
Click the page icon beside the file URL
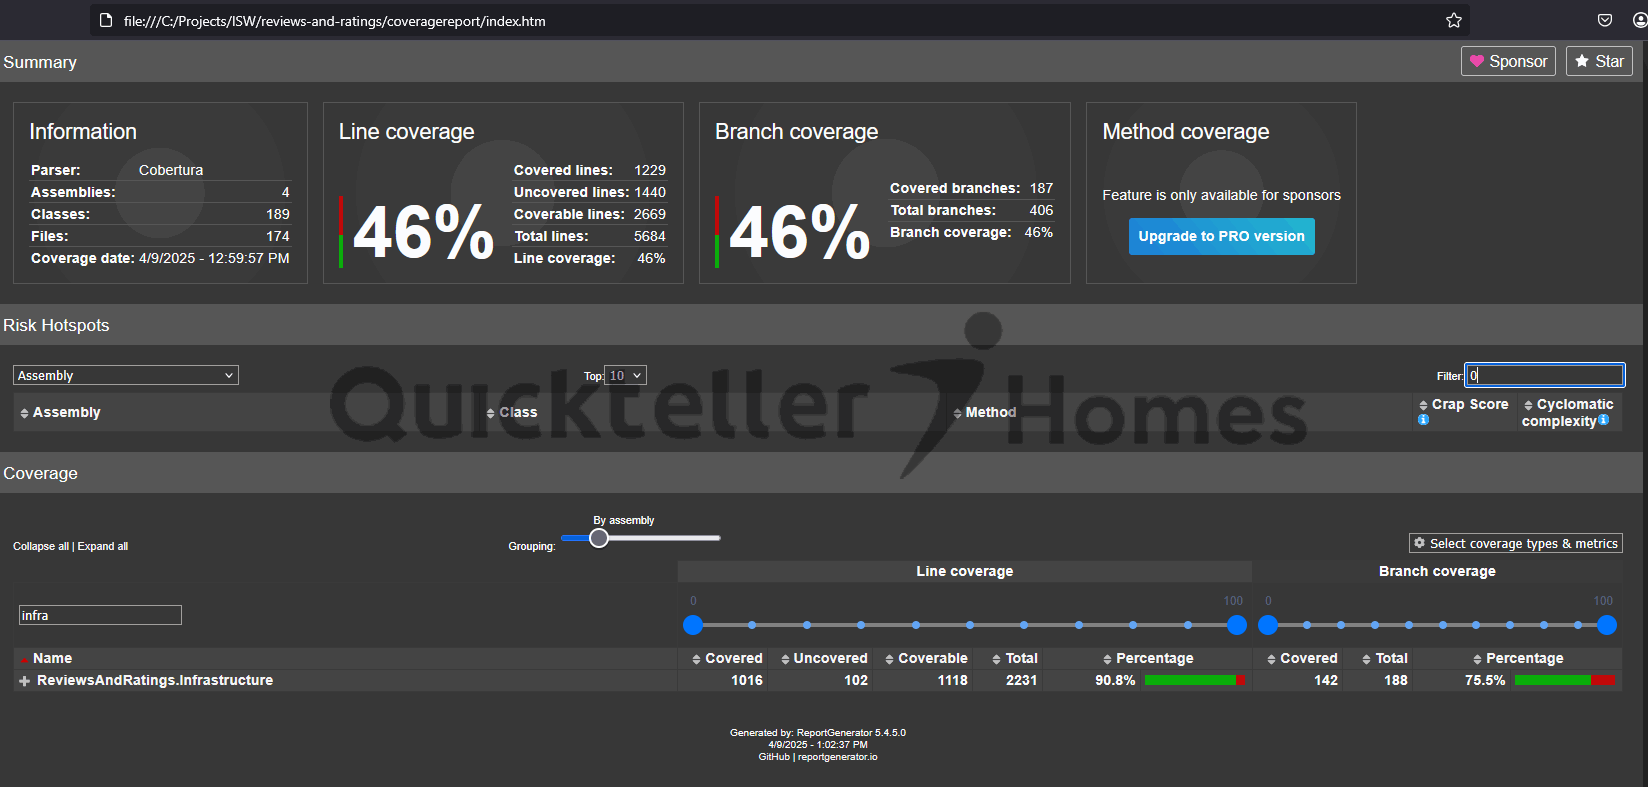pyautogui.click(x=106, y=21)
